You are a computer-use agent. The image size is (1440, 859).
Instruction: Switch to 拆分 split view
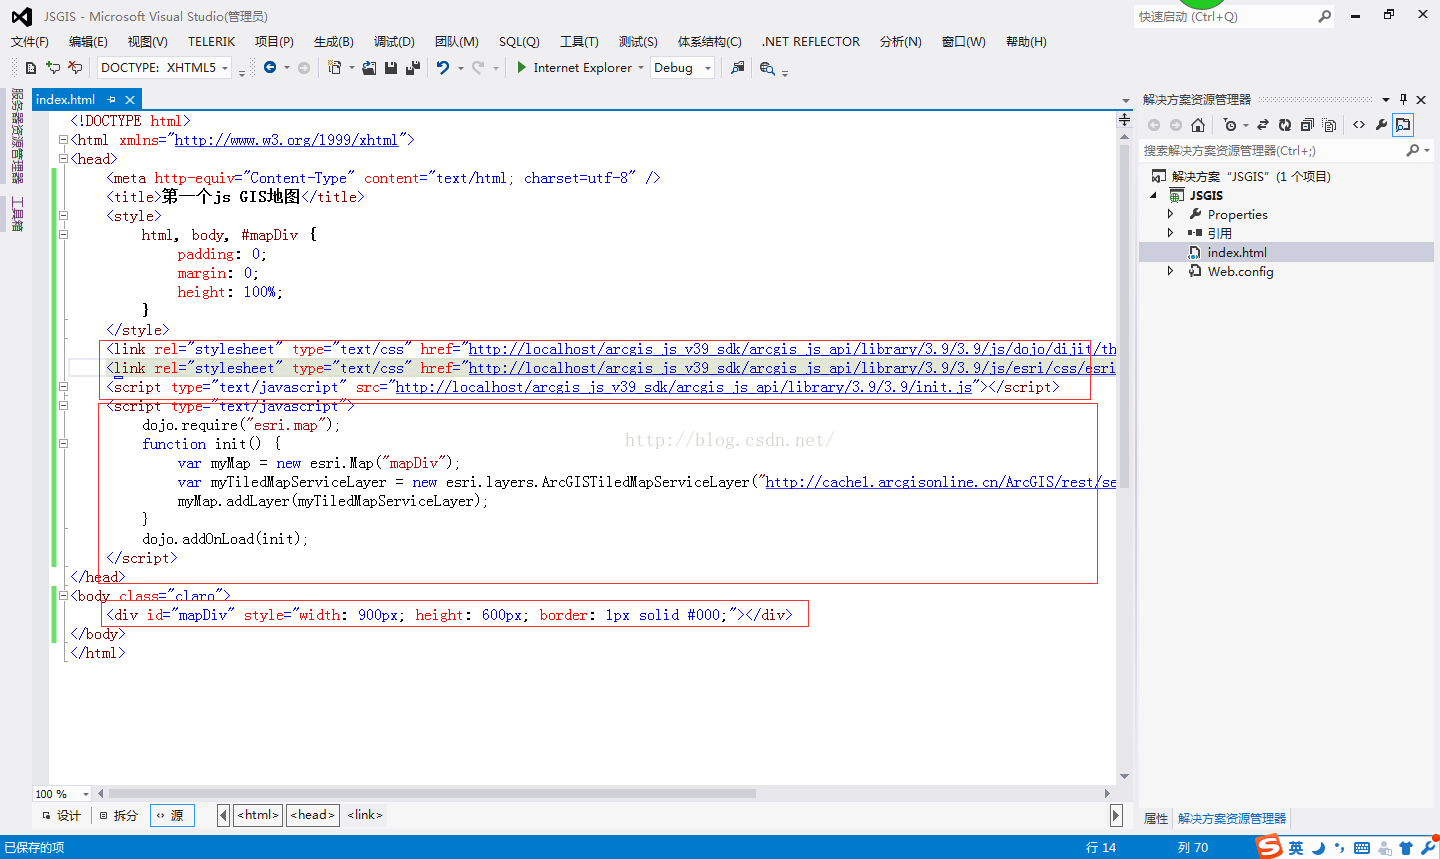click(x=119, y=816)
